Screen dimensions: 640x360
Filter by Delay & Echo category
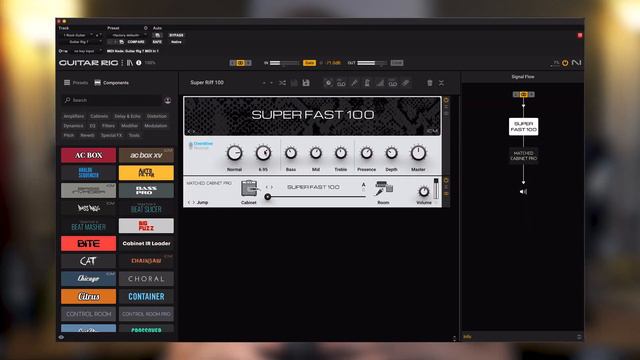click(127, 116)
